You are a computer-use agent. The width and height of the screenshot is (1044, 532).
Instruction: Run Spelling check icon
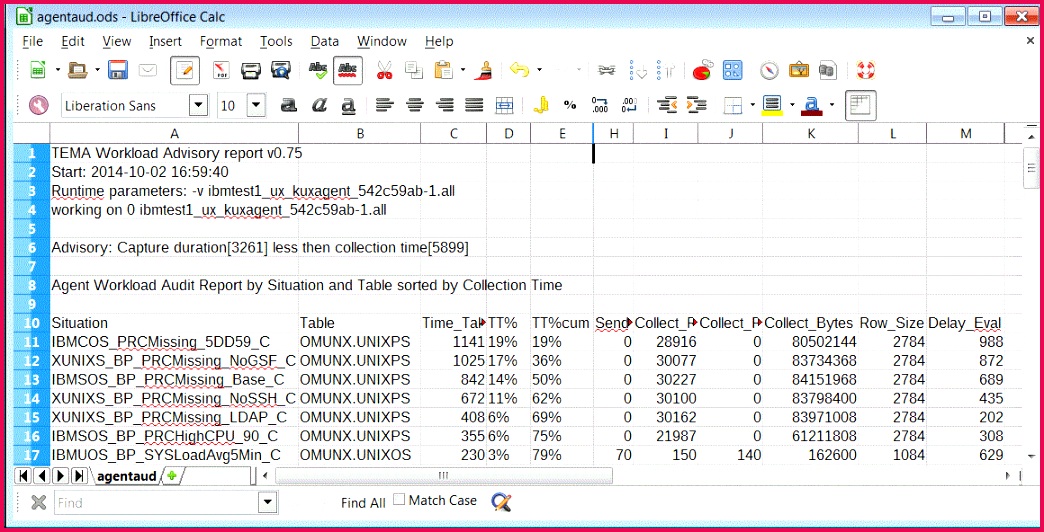(x=318, y=70)
